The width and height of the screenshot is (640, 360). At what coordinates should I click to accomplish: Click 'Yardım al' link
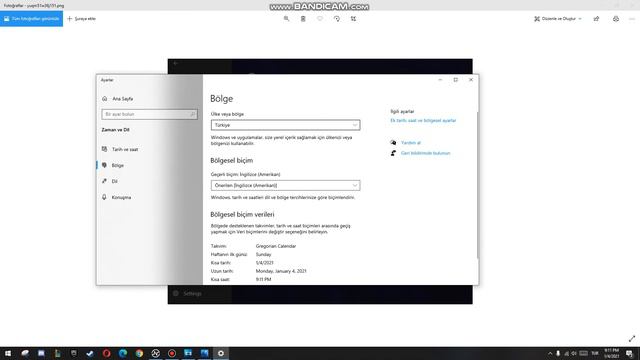[411, 143]
